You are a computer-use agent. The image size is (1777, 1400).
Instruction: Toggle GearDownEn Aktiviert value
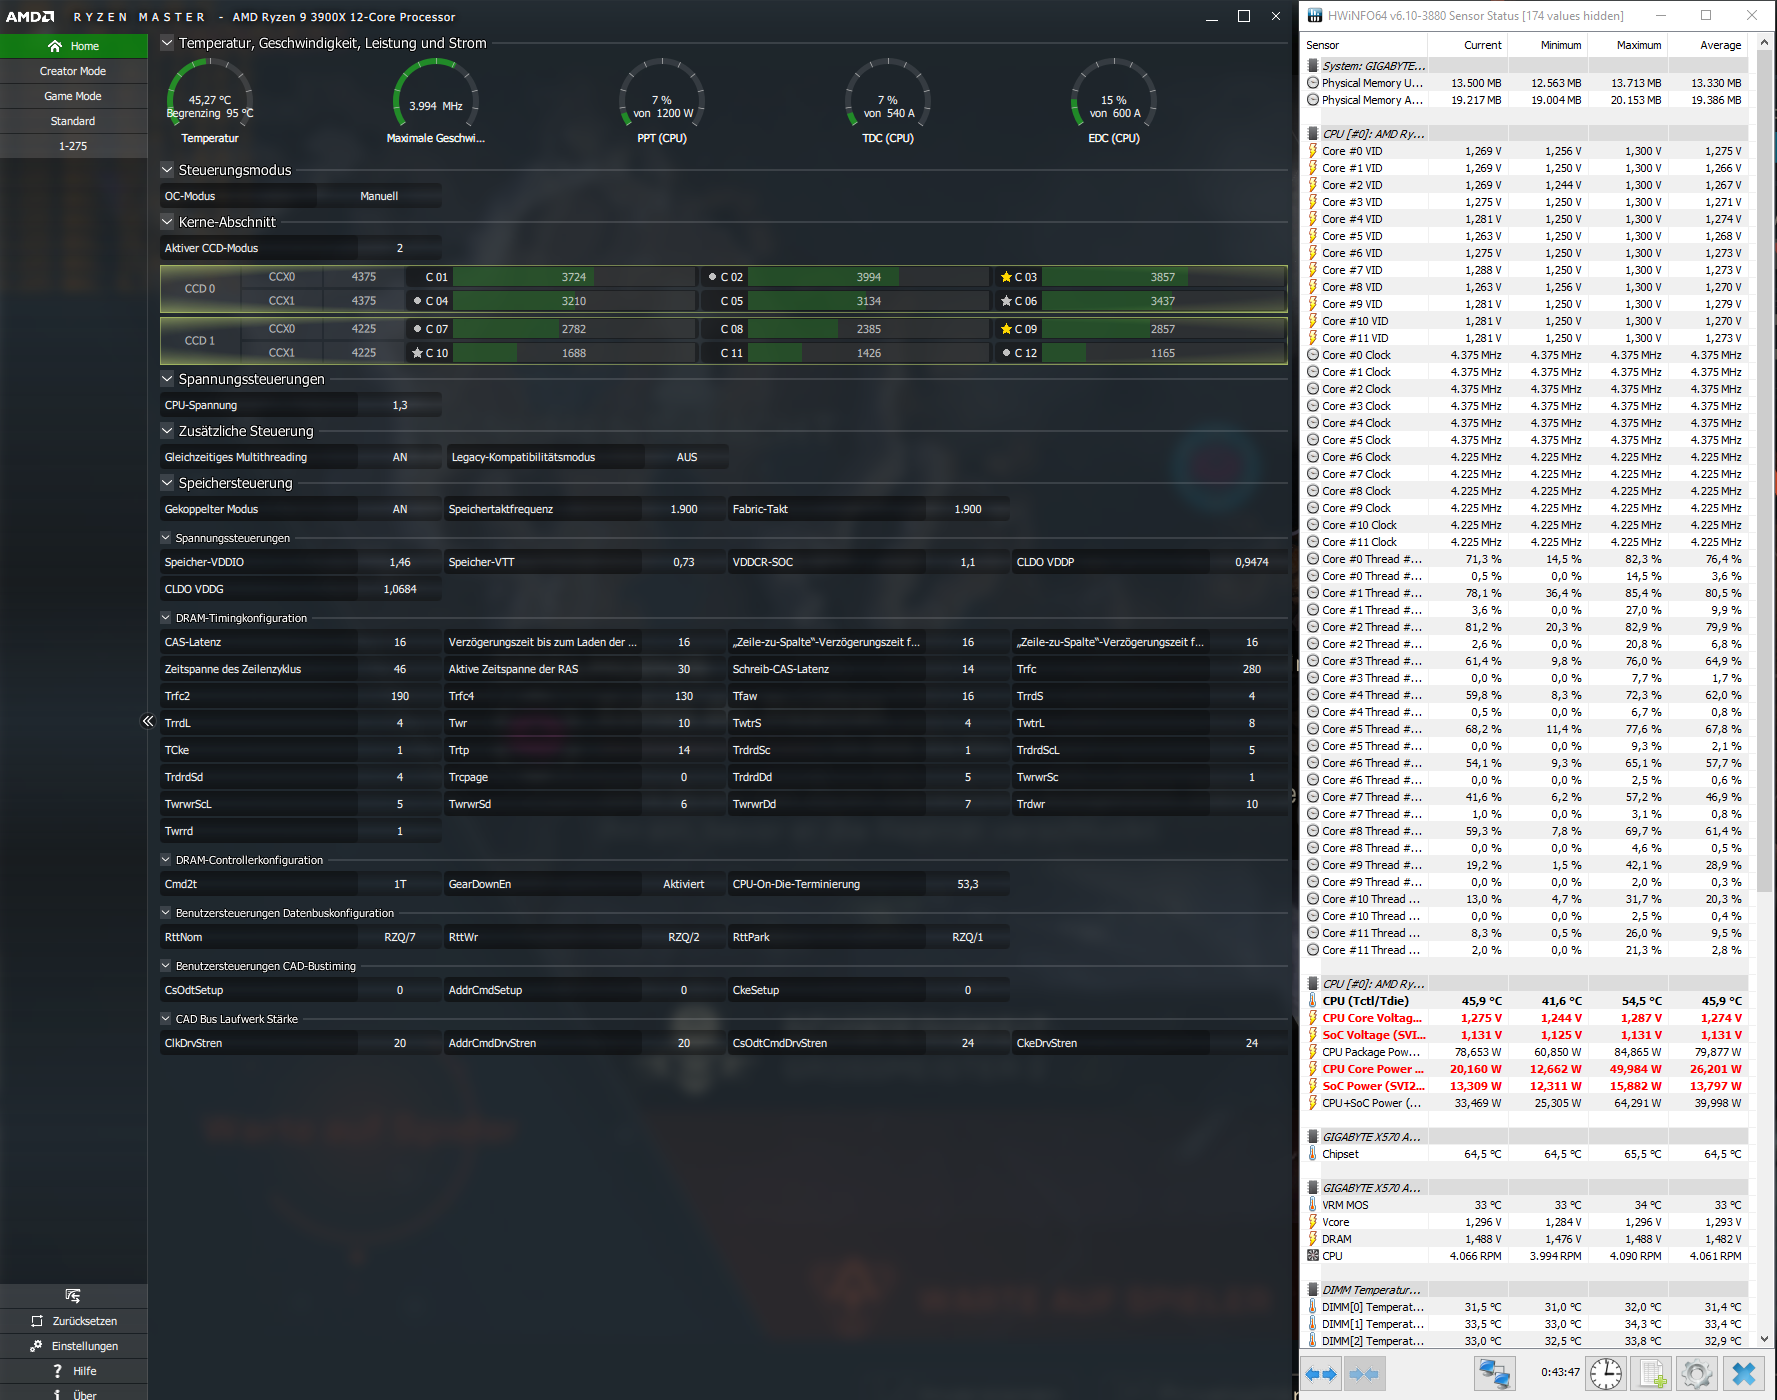pyautogui.click(x=684, y=884)
